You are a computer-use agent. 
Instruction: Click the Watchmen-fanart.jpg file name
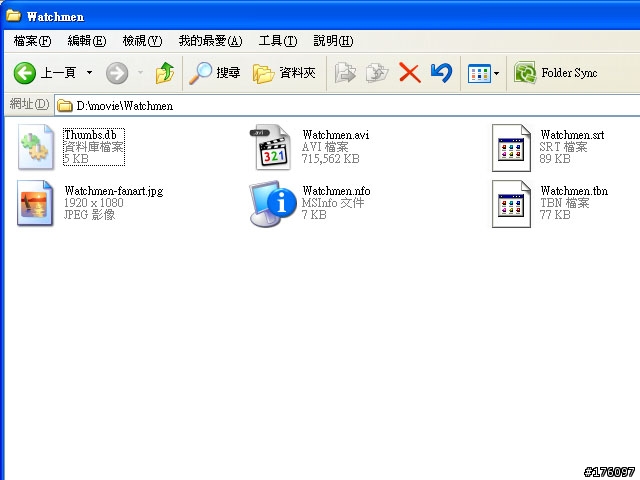(x=114, y=191)
